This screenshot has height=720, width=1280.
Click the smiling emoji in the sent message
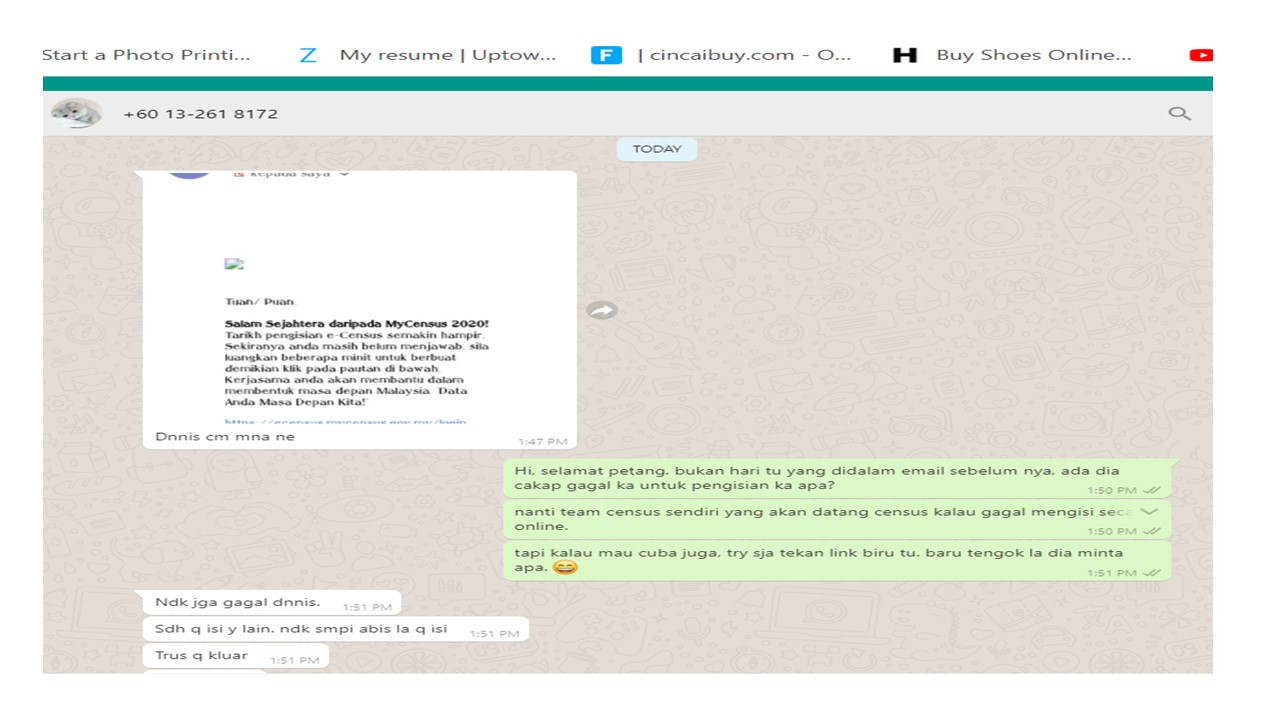coord(565,567)
